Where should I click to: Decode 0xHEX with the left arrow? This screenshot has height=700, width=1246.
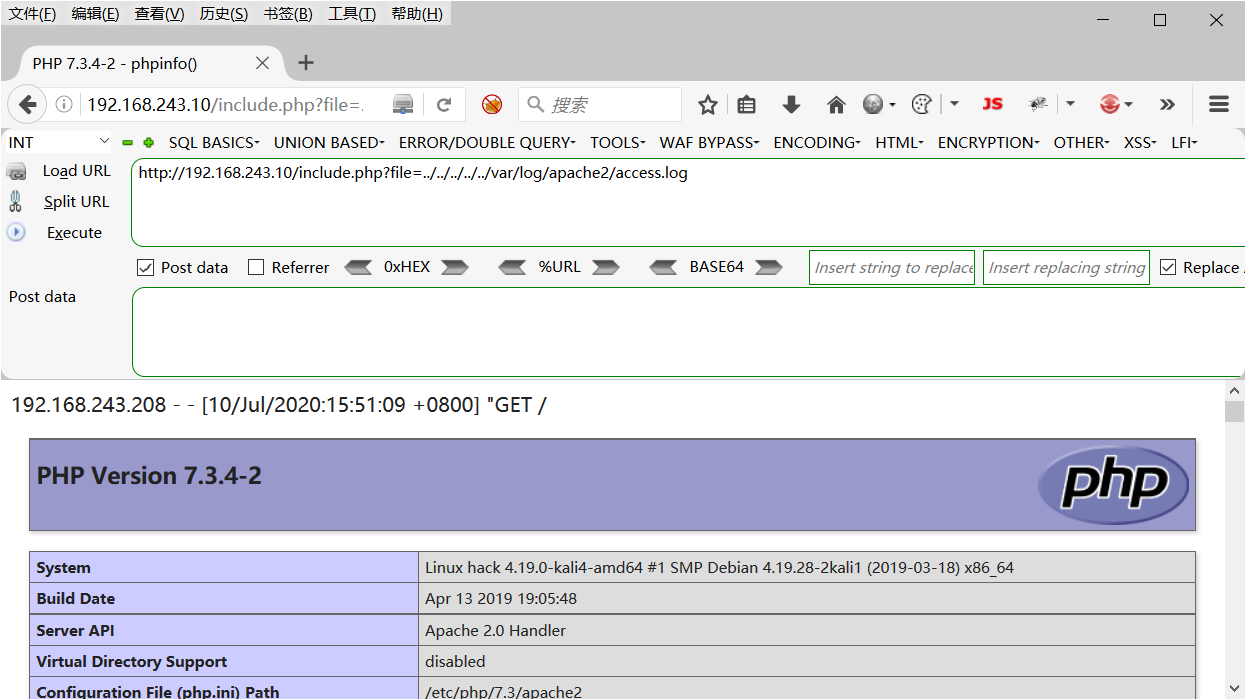(358, 267)
